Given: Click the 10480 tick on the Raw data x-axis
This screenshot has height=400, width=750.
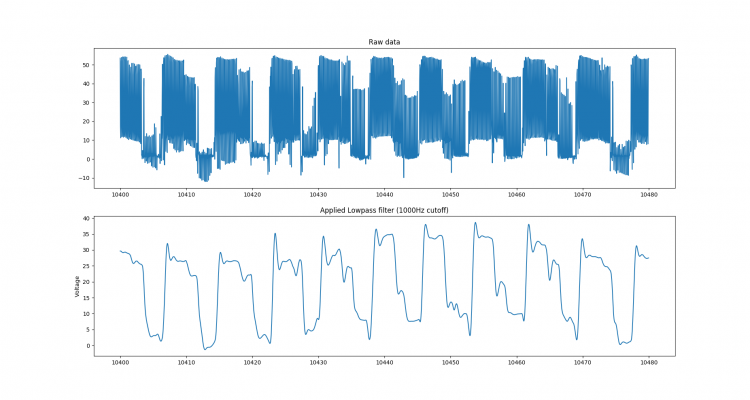Looking at the screenshot, I should pyautogui.click(x=649, y=195).
